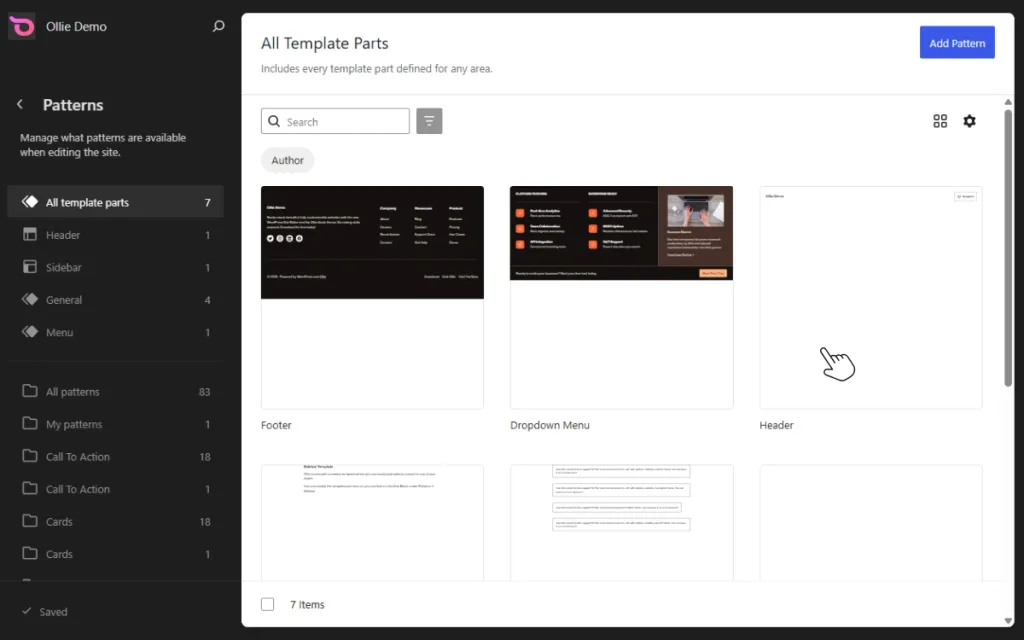This screenshot has width=1024, height=640.
Task: Select the Sidebar template part category
Action: click(115, 267)
